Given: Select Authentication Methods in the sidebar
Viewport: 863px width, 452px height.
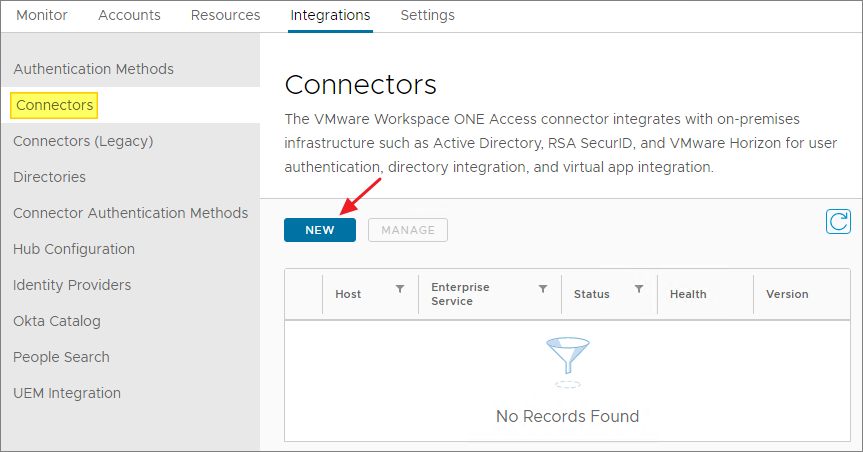Looking at the screenshot, I should 93,69.
